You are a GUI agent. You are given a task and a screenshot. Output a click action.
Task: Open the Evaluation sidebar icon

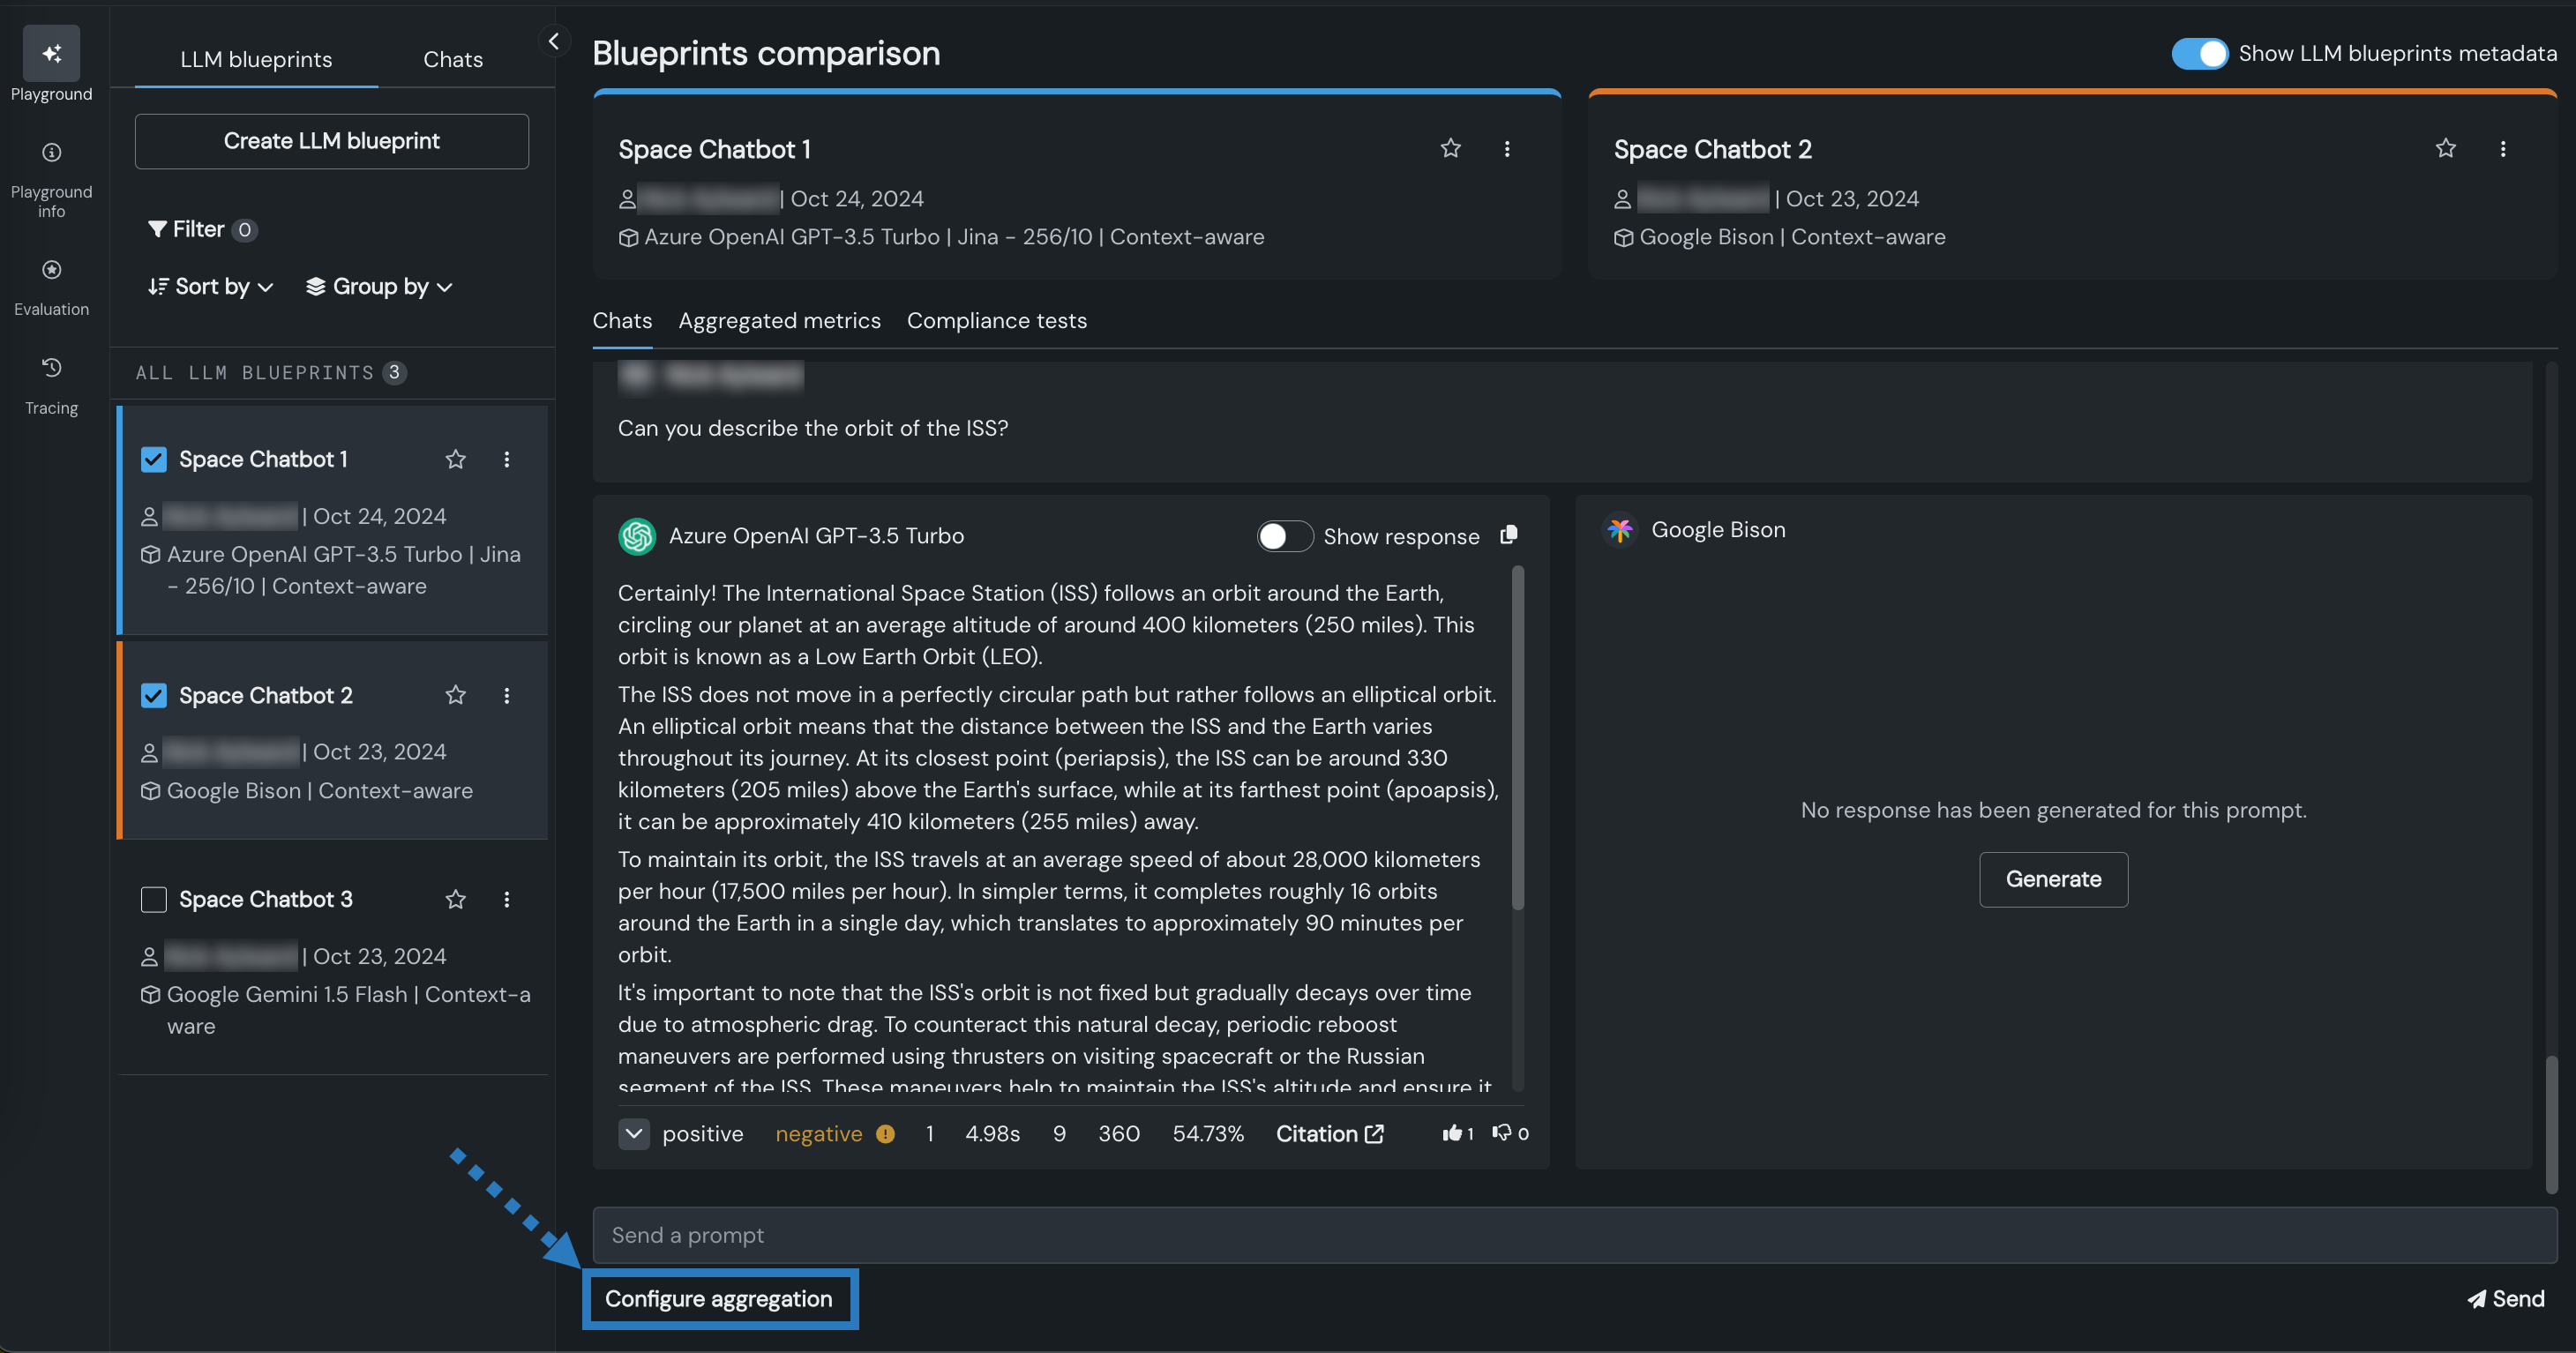pos(51,271)
